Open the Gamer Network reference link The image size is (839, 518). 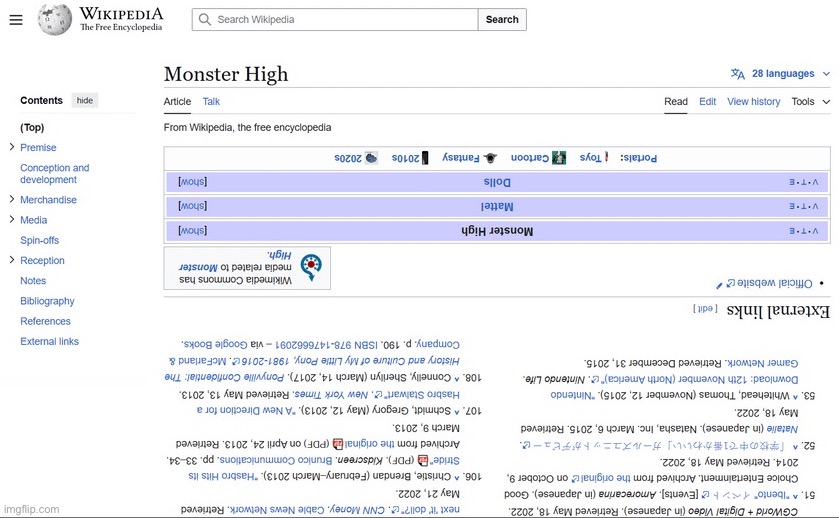(761, 363)
